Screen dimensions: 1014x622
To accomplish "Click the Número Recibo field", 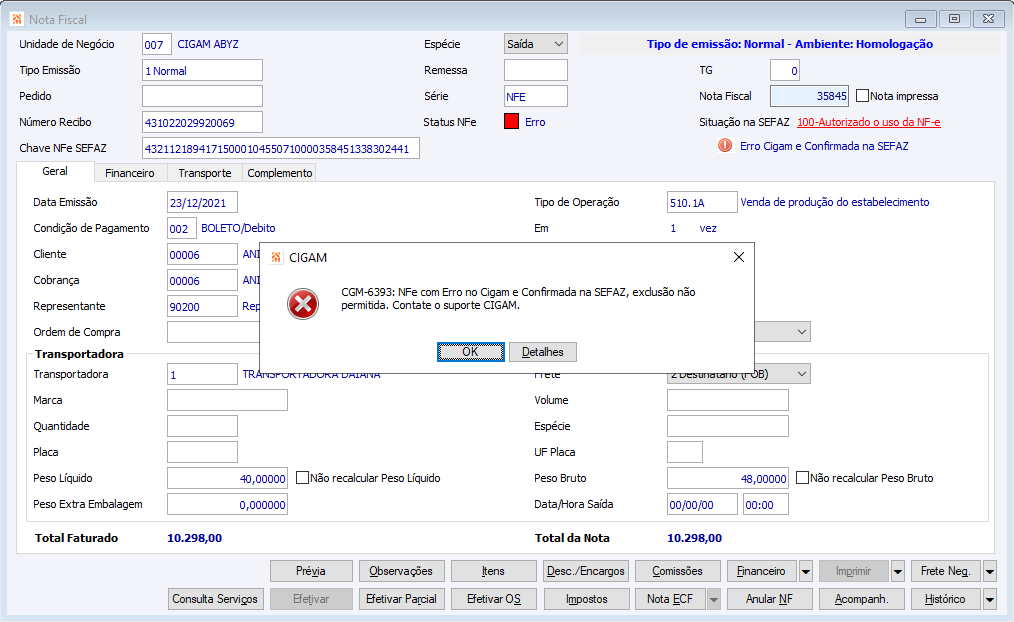I will [x=202, y=122].
